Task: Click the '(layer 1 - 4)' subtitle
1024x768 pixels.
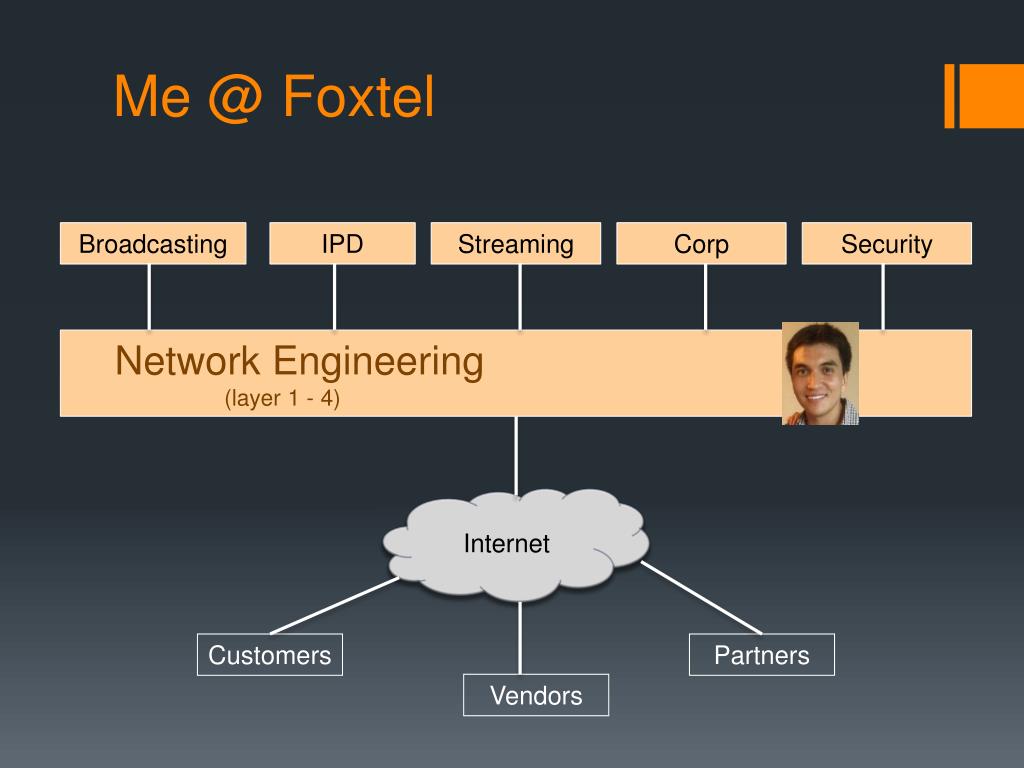Action: 282,398
